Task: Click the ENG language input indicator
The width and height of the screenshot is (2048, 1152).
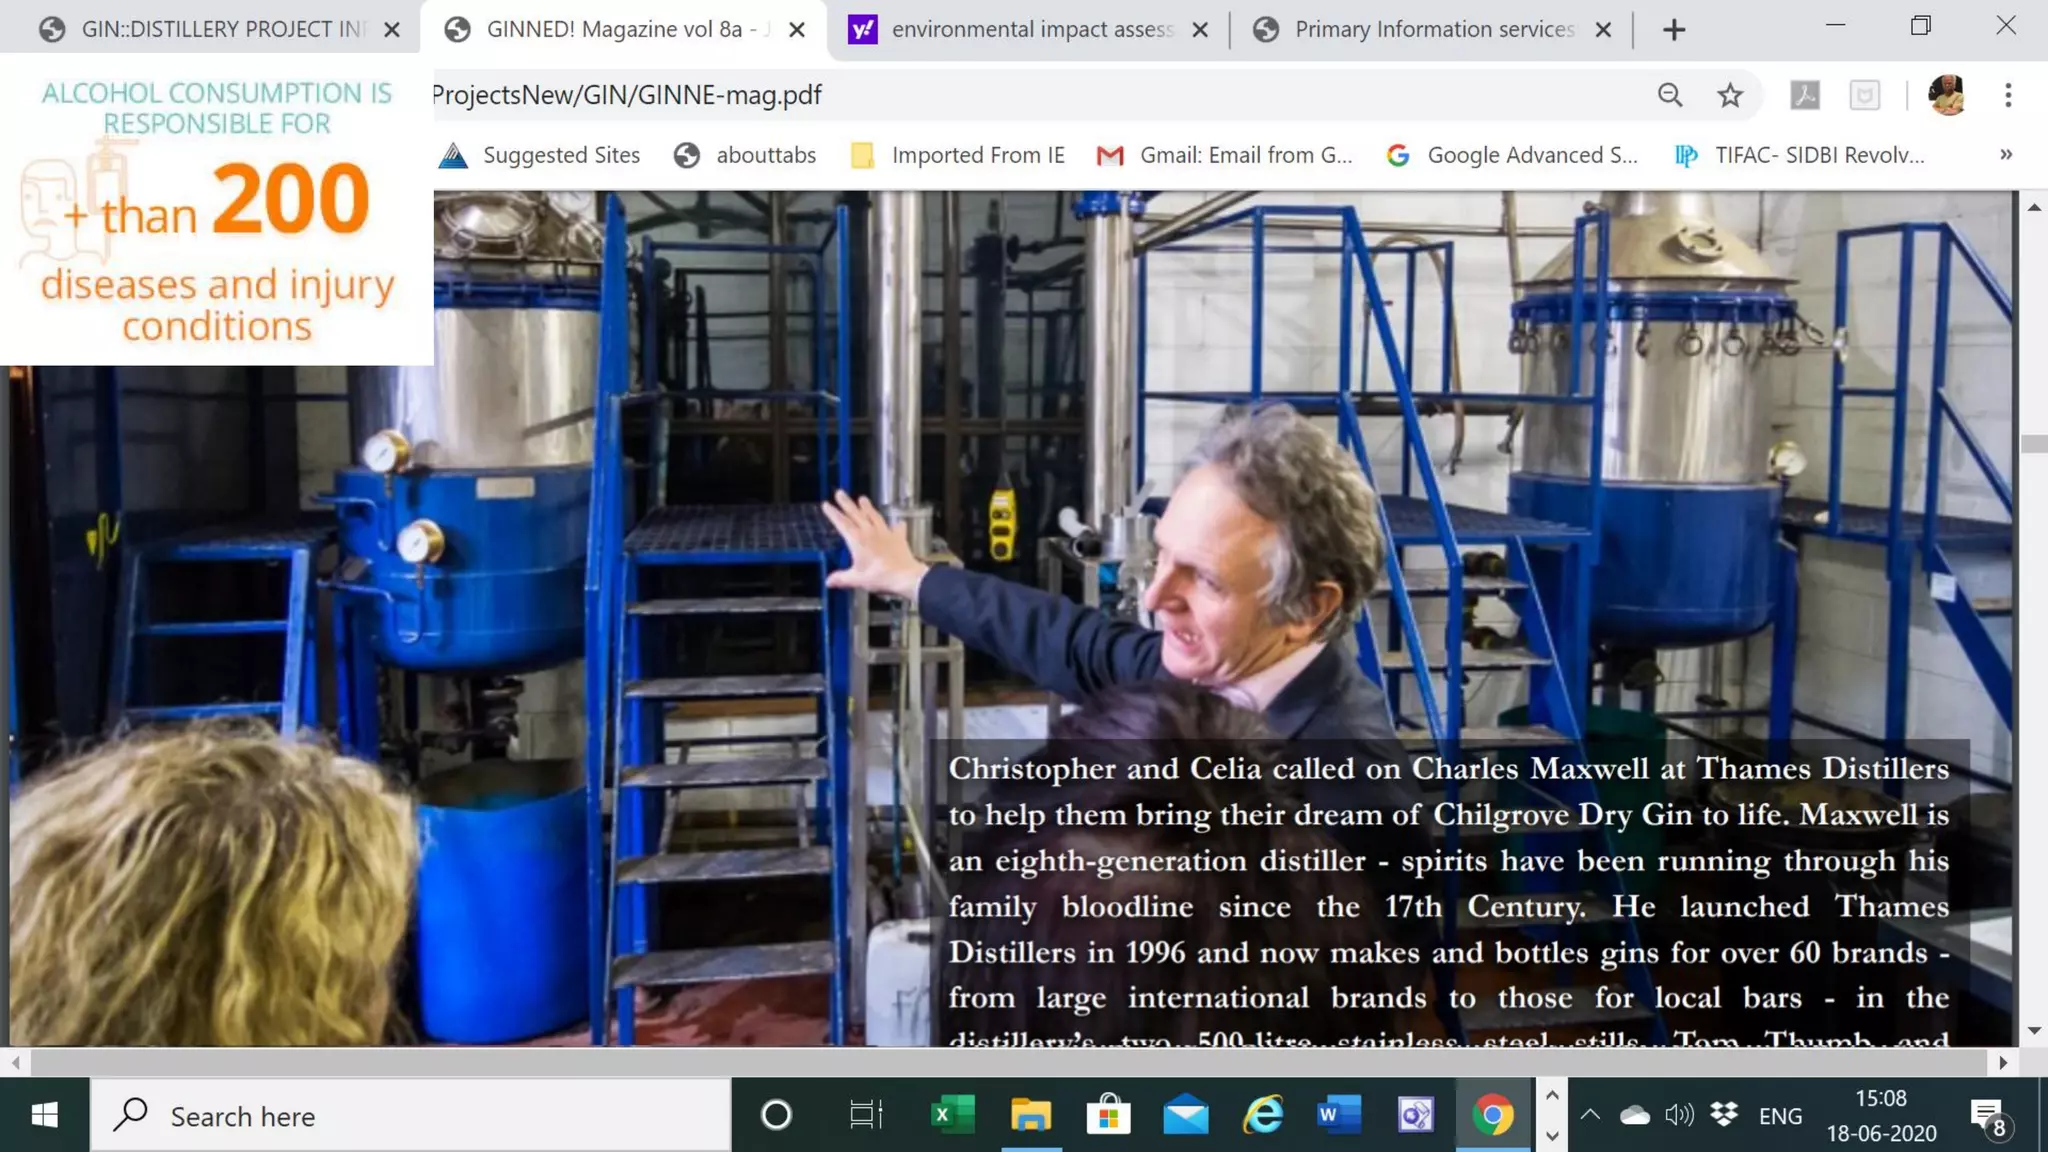Action: tap(1780, 1116)
